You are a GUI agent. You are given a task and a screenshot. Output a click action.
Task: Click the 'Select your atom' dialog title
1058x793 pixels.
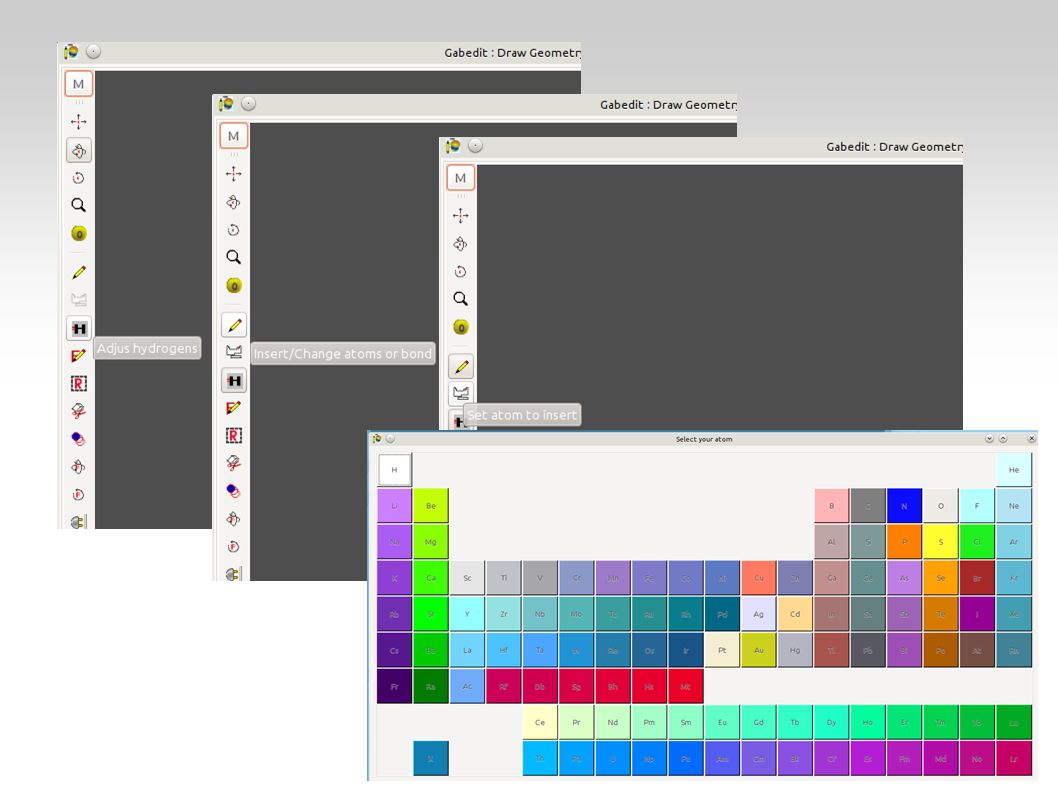coord(704,439)
